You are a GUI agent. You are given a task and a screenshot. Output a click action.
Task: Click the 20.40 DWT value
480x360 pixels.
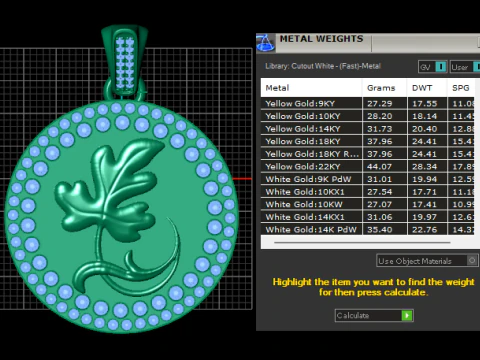[424, 129]
